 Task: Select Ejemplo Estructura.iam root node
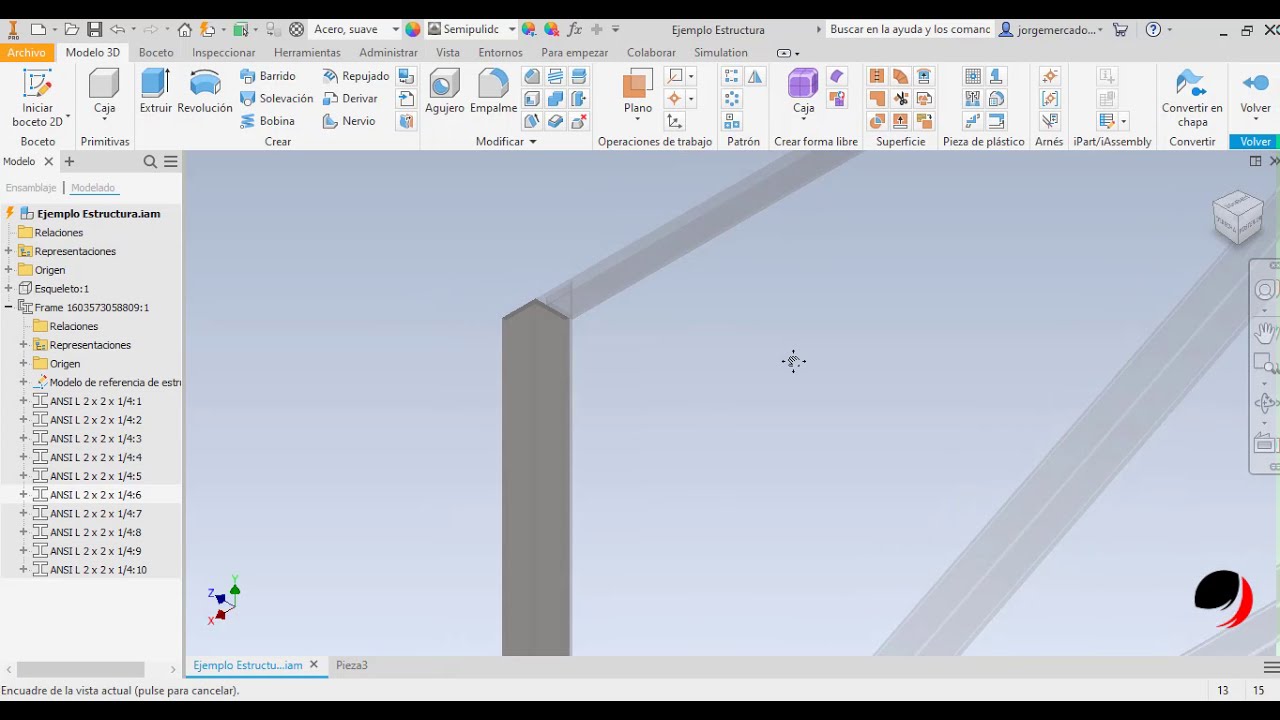(98, 214)
